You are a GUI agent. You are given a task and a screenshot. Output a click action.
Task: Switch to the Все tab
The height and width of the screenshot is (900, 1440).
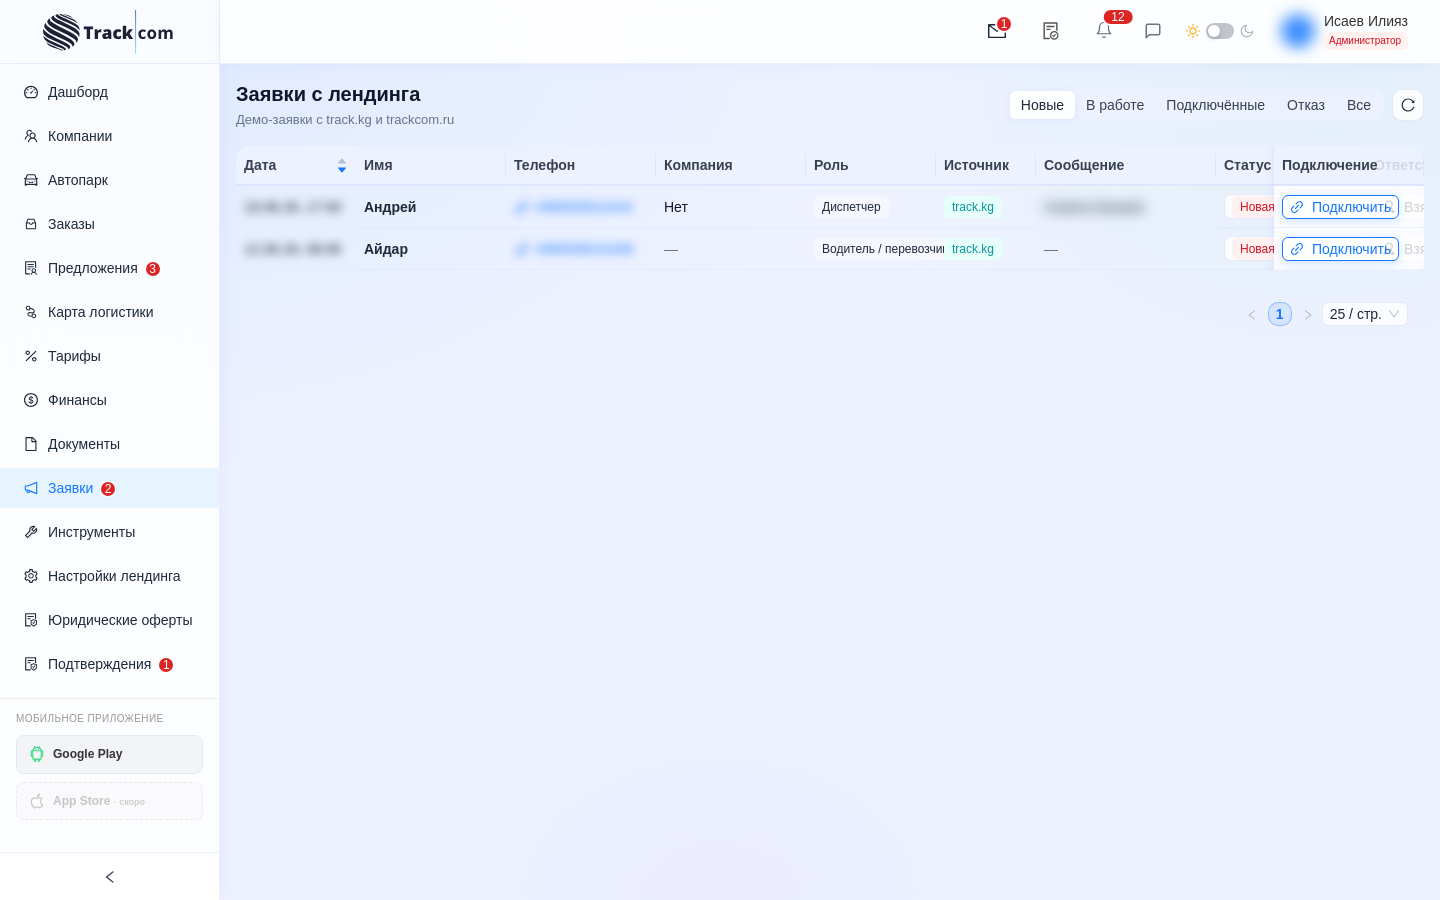(1359, 105)
